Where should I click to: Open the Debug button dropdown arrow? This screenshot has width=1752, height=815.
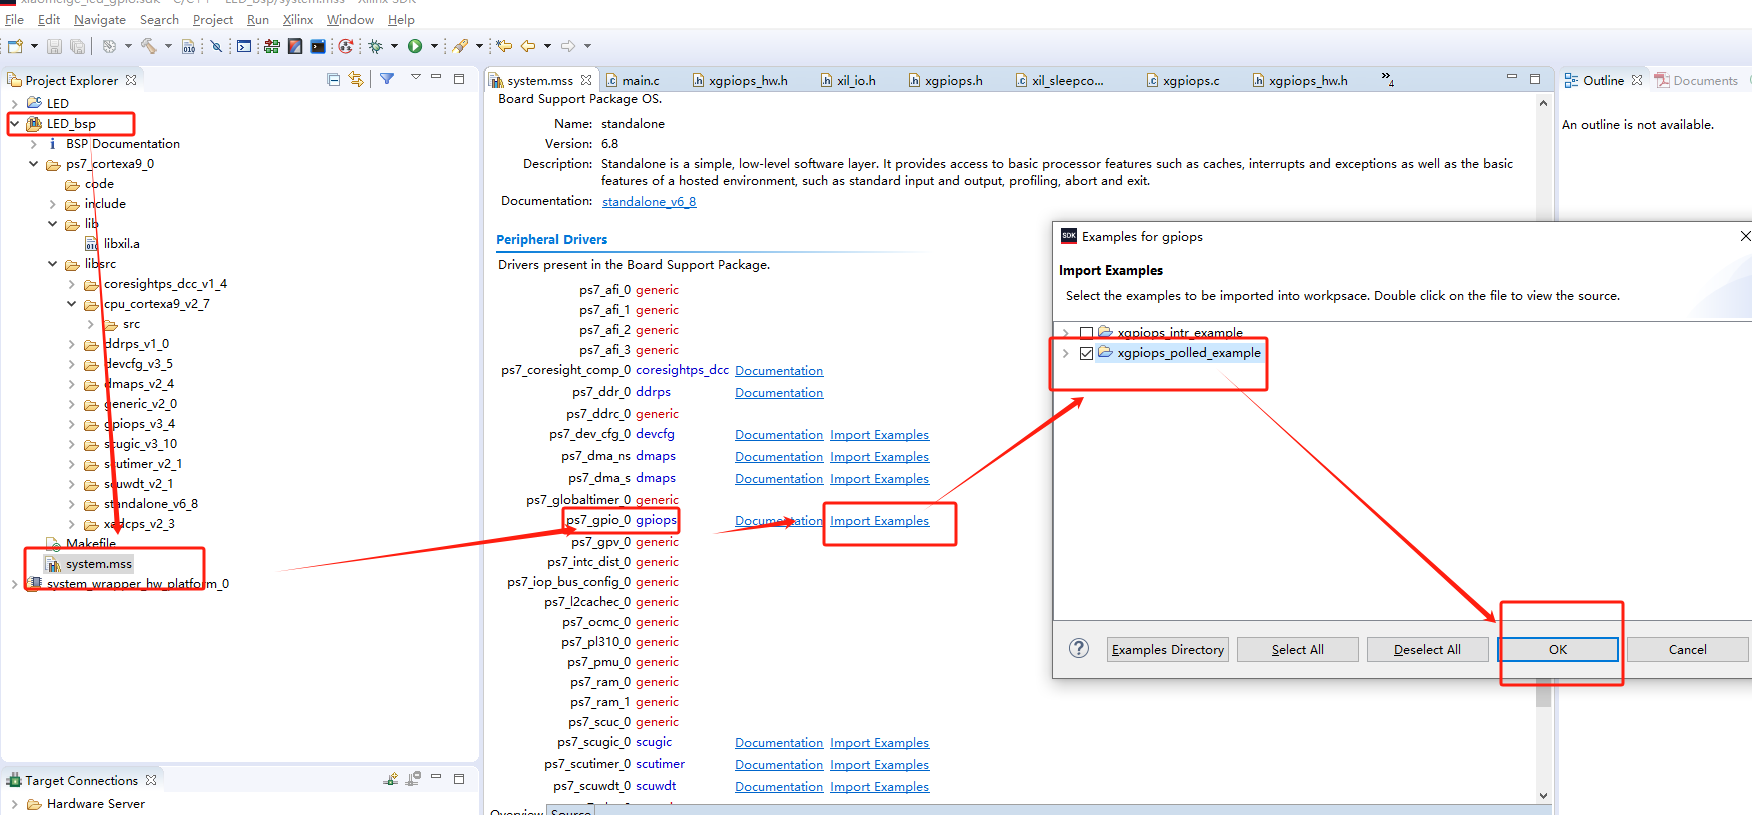click(394, 46)
